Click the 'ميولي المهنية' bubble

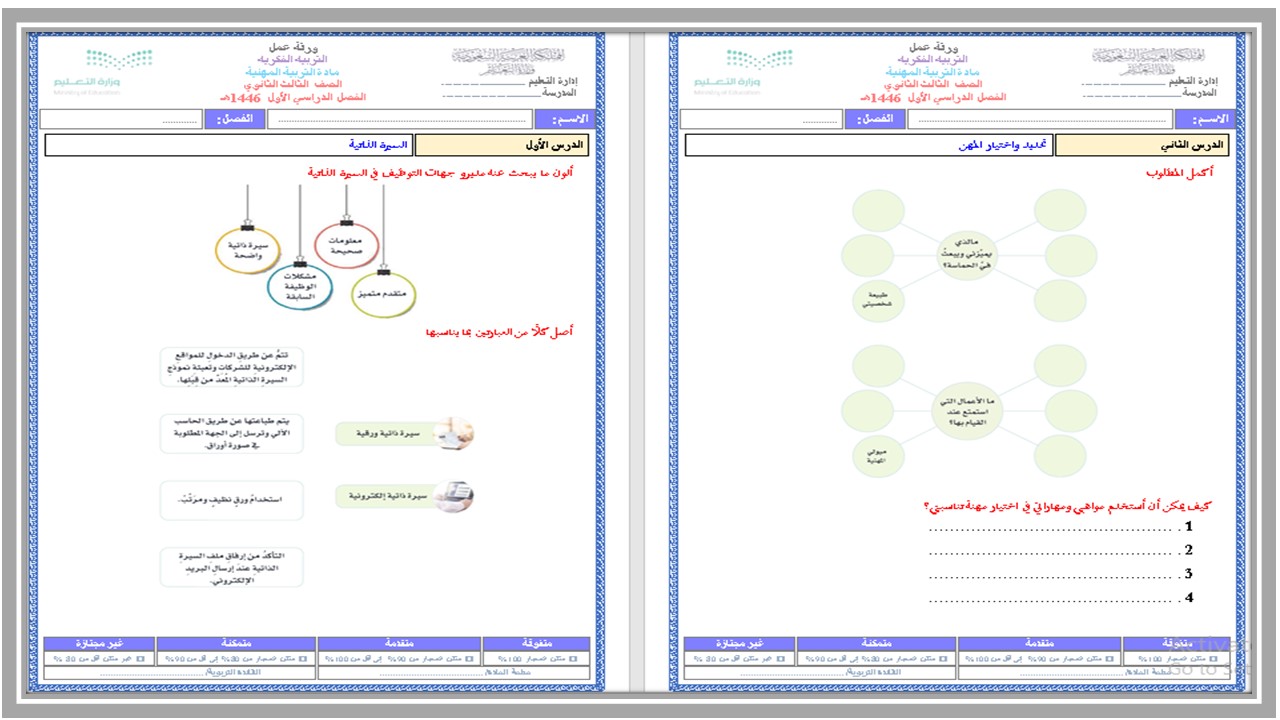(x=880, y=456)
